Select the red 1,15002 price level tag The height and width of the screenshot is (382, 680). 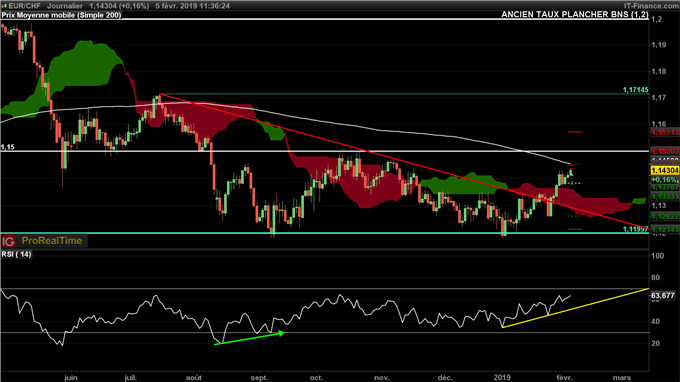[x=665, y=151]
